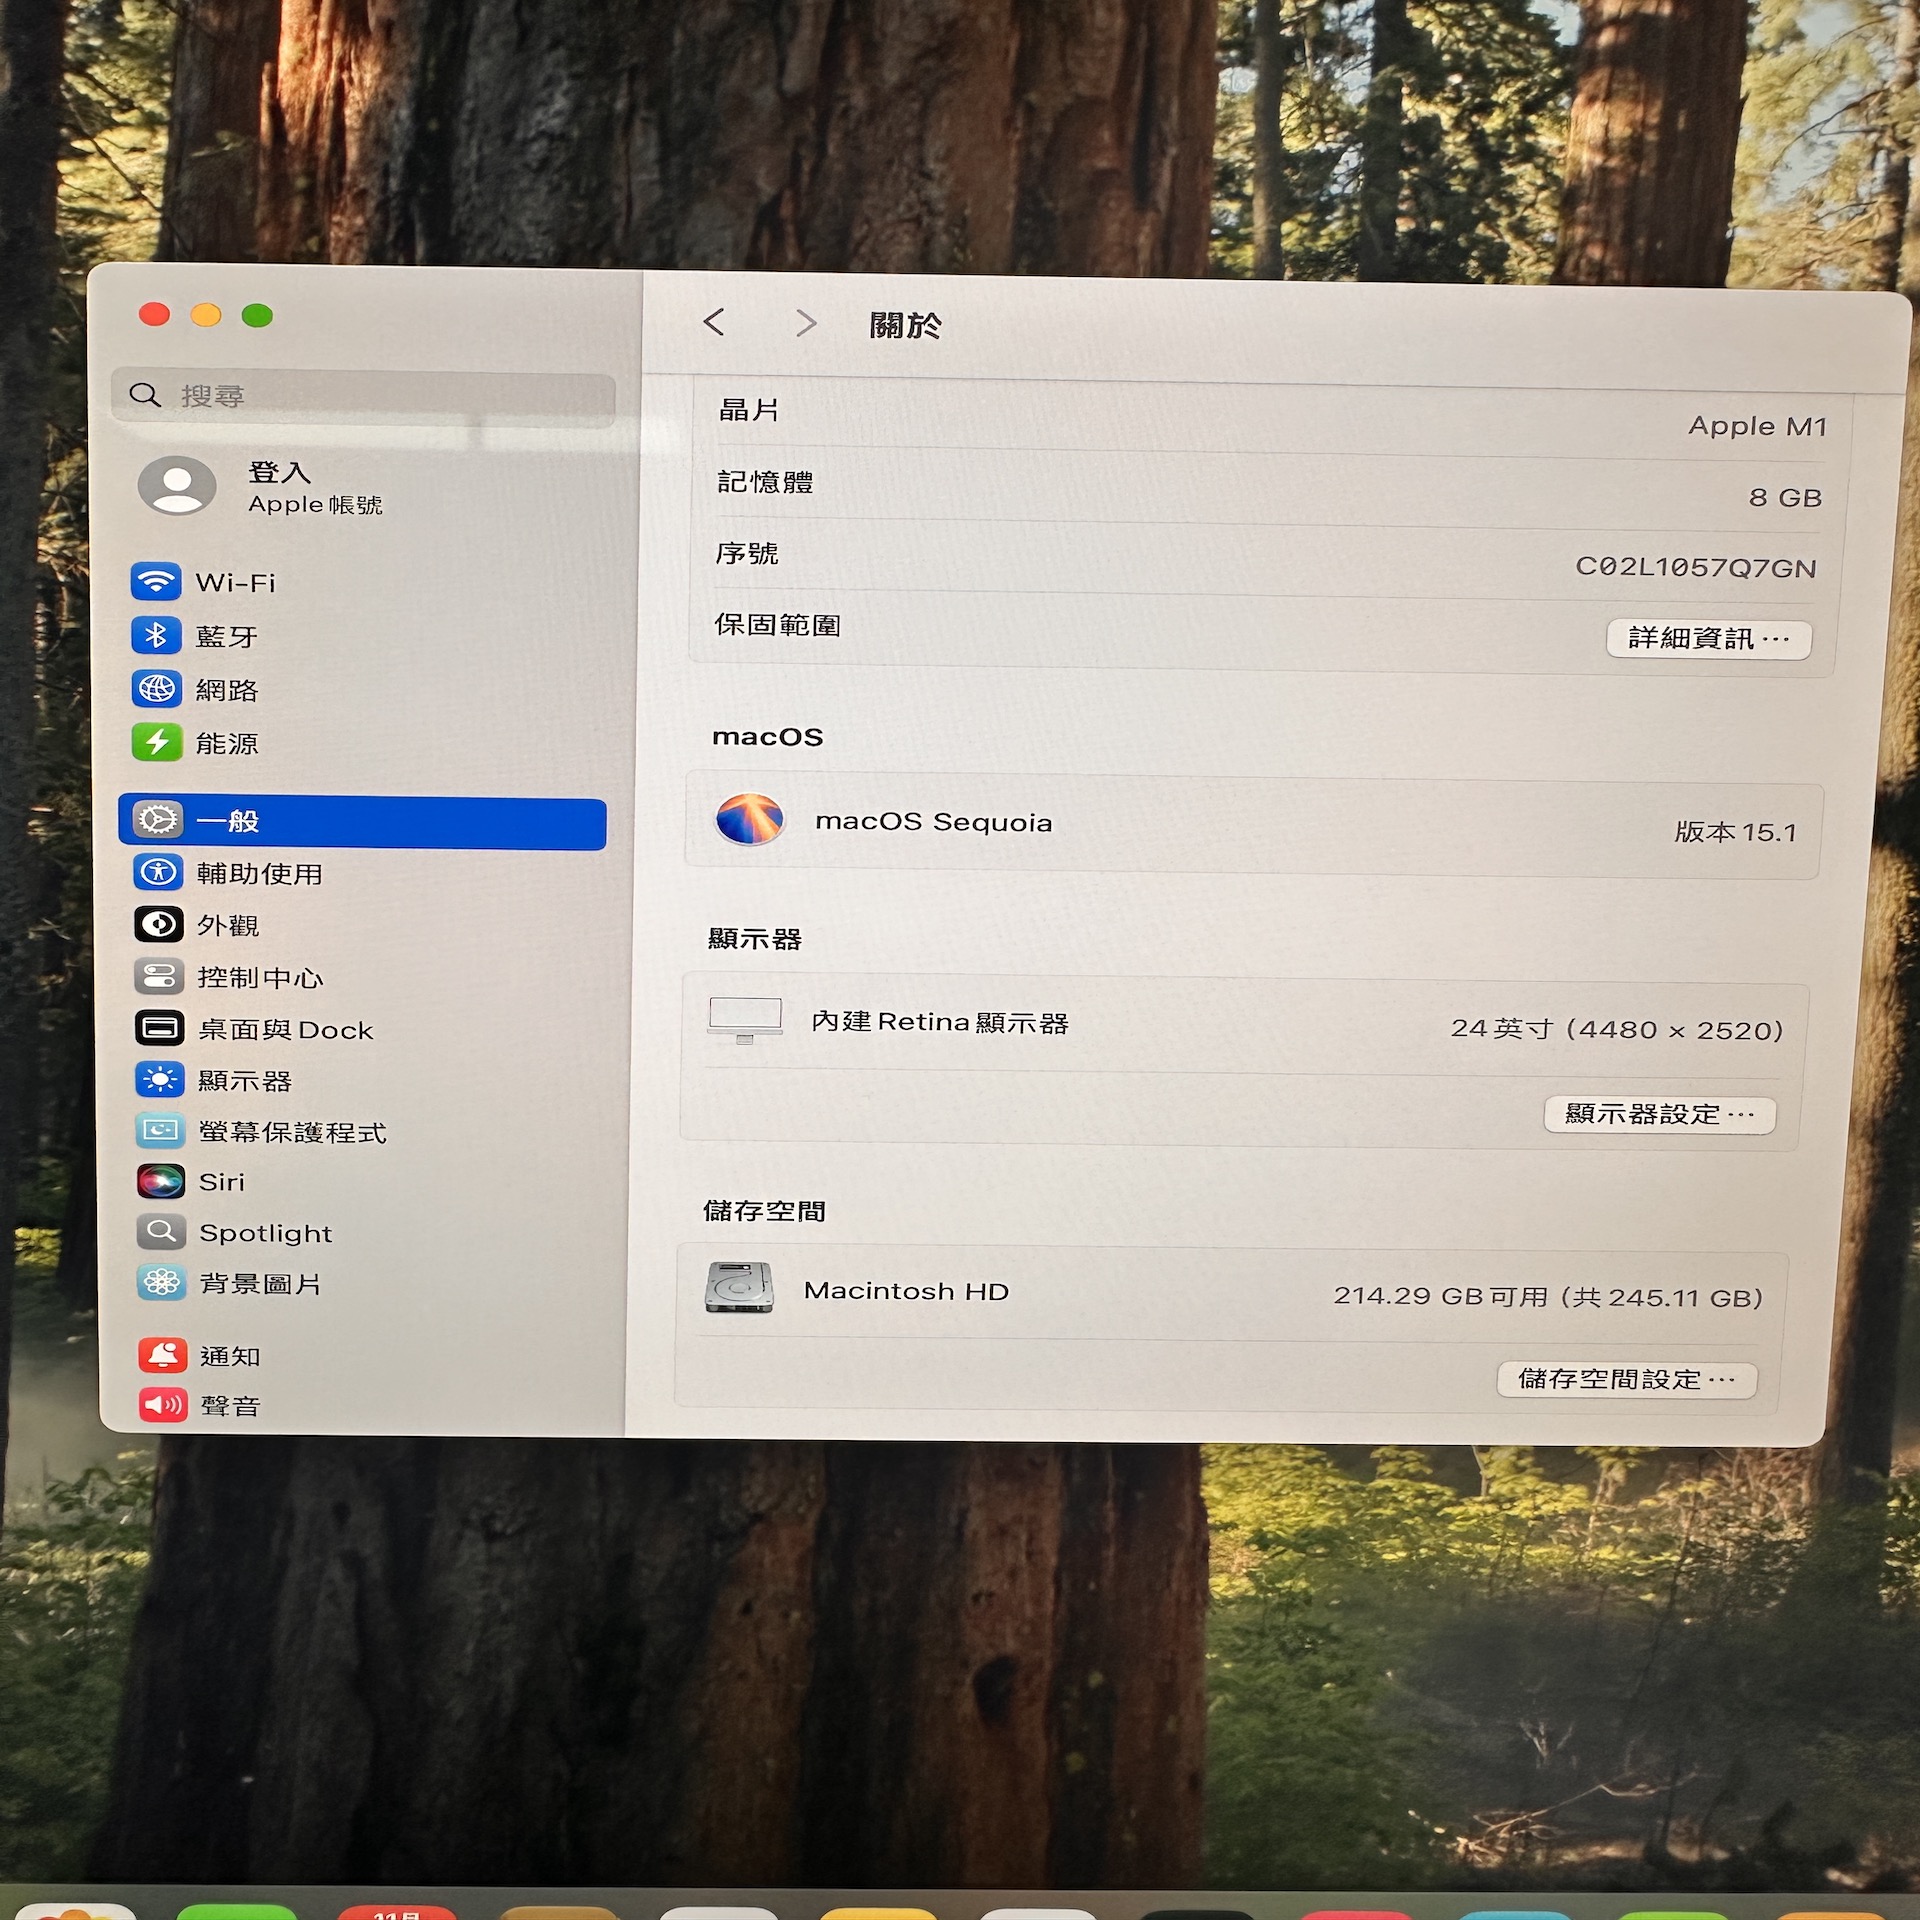
Task: Click the 記憶體 row label
Action: tap(766, 482)
